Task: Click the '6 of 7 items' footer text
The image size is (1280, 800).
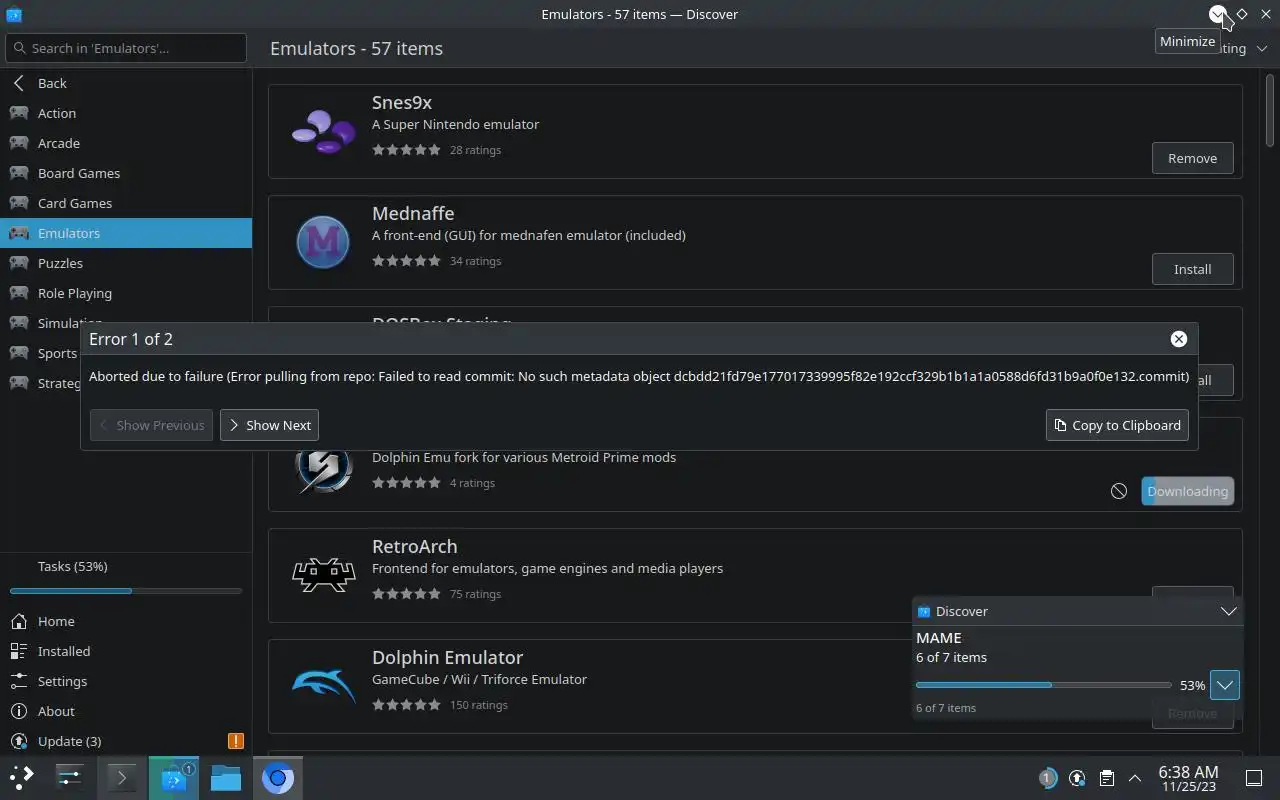Action: coord(946,708)
